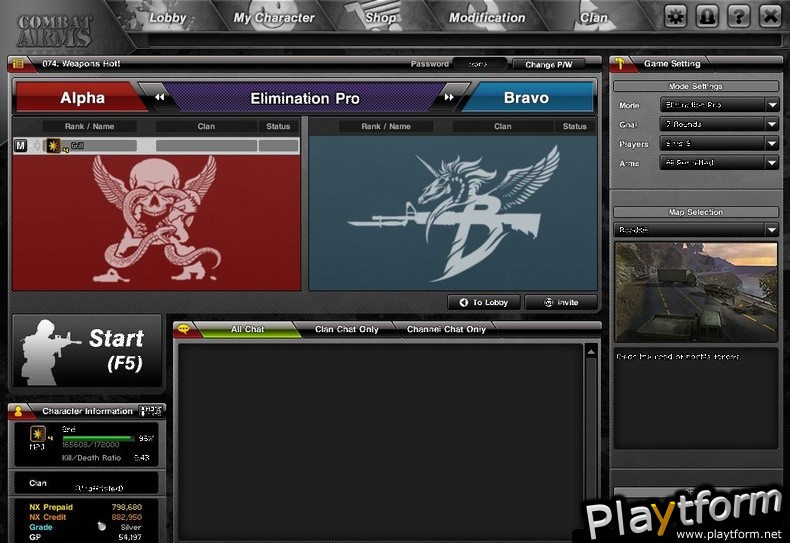
Task: Click Alpha's Status column header
Action: (x=278, y=126)
